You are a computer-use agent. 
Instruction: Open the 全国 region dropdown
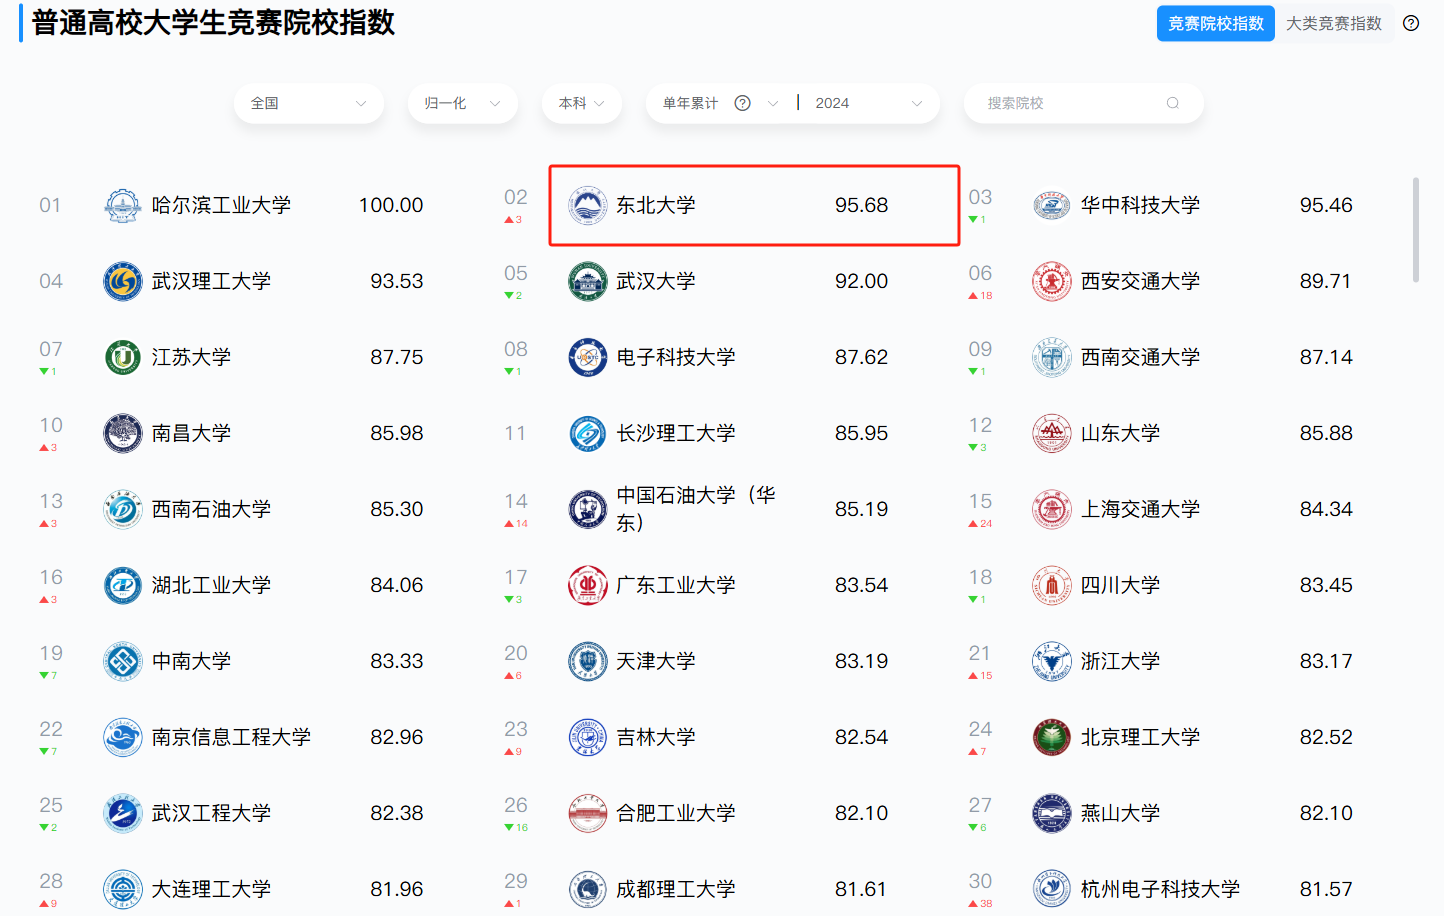pyautogui.click(x=308, y=103)
